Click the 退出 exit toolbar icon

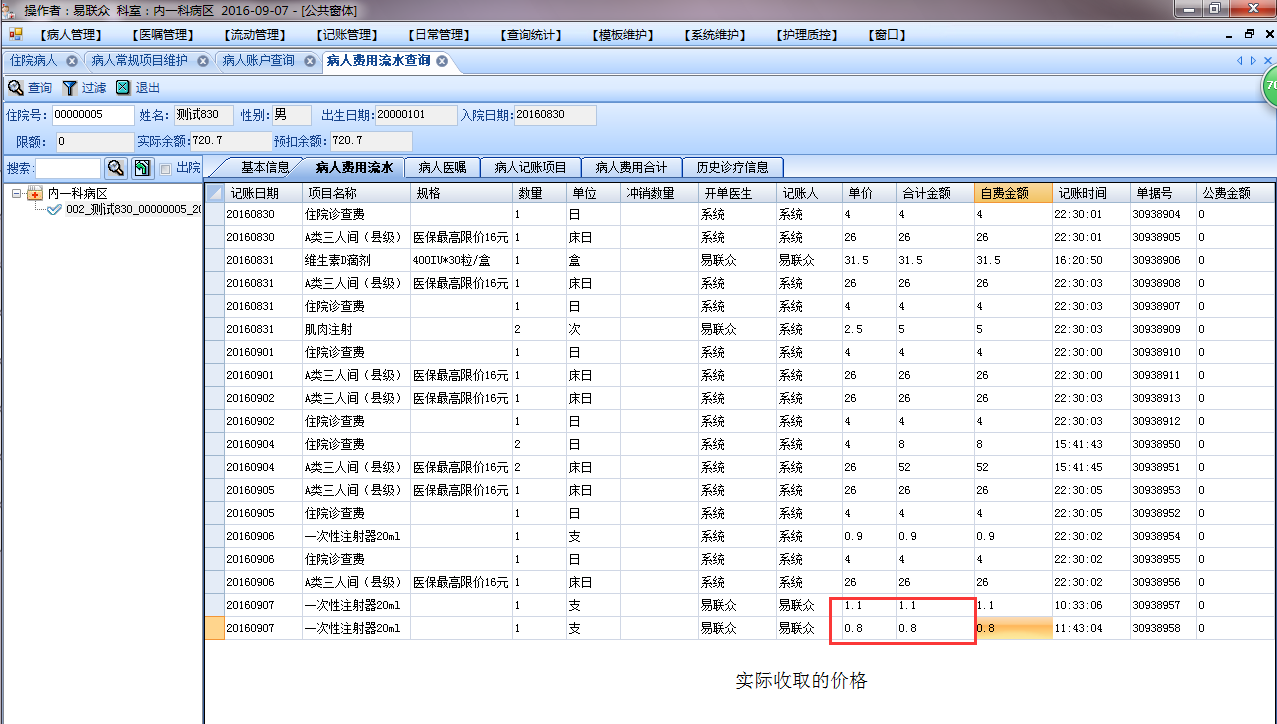[x=123, y=88]
